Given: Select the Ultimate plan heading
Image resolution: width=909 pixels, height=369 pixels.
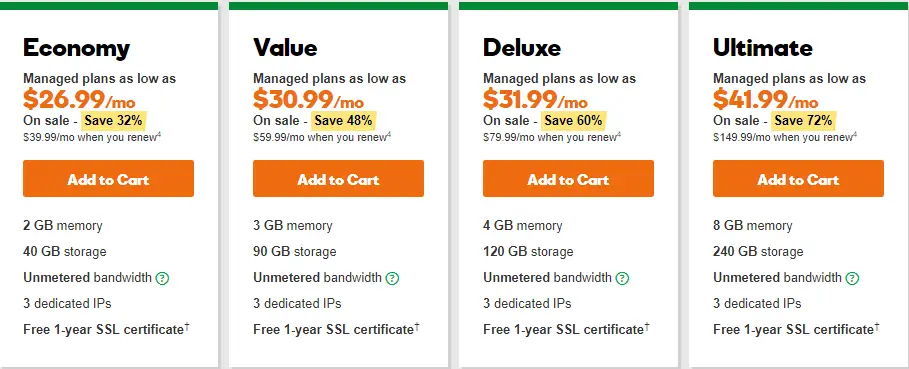Looking at the screenshot, I should point(763,48).
